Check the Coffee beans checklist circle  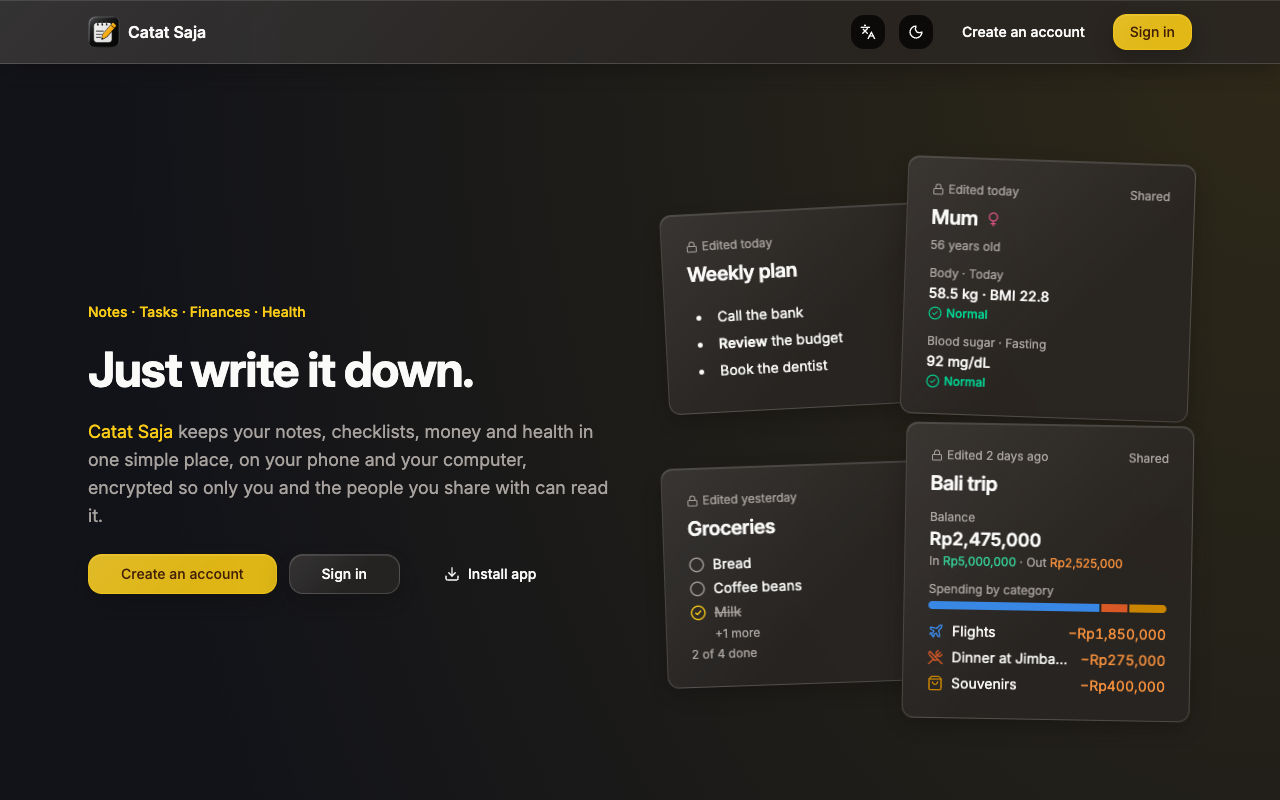[698, 589]
